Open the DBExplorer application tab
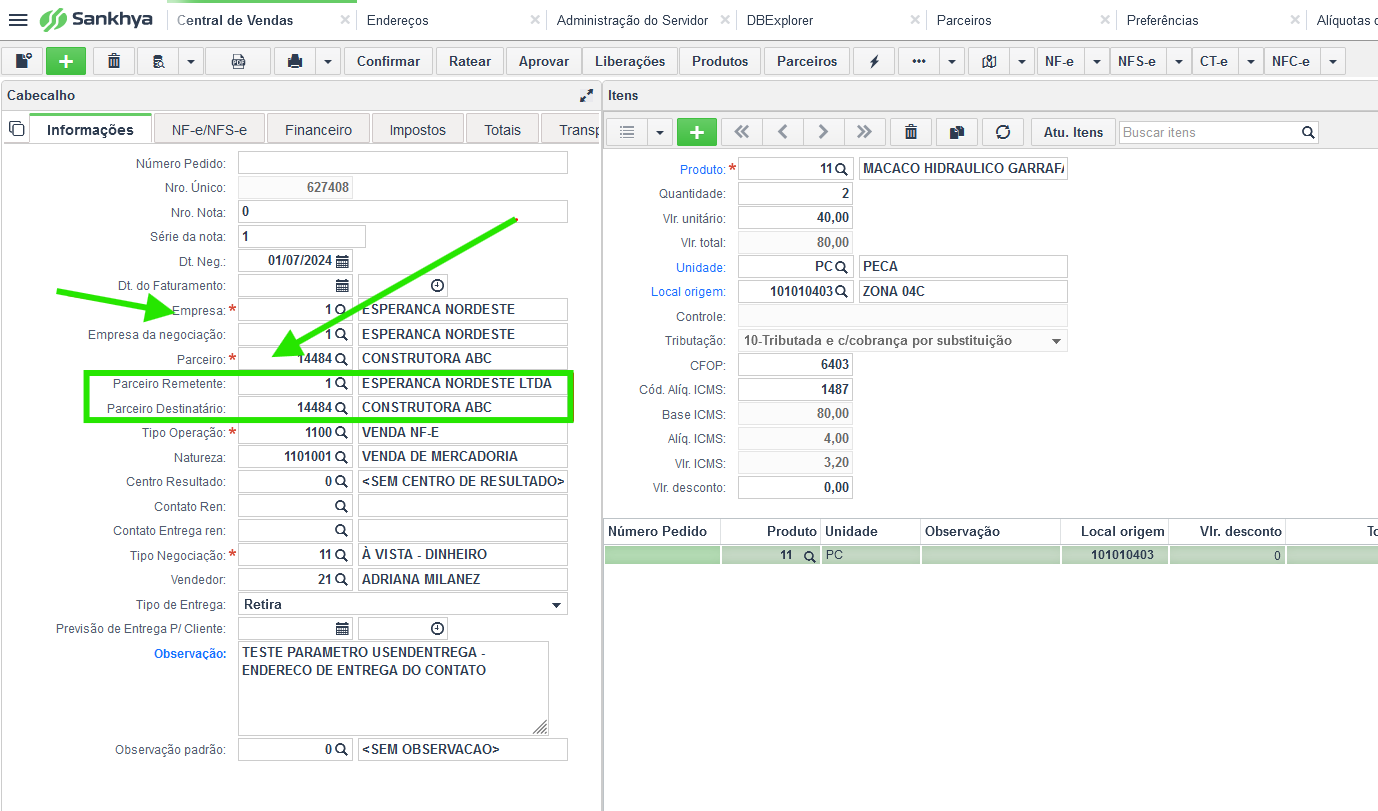 point(780,20)
